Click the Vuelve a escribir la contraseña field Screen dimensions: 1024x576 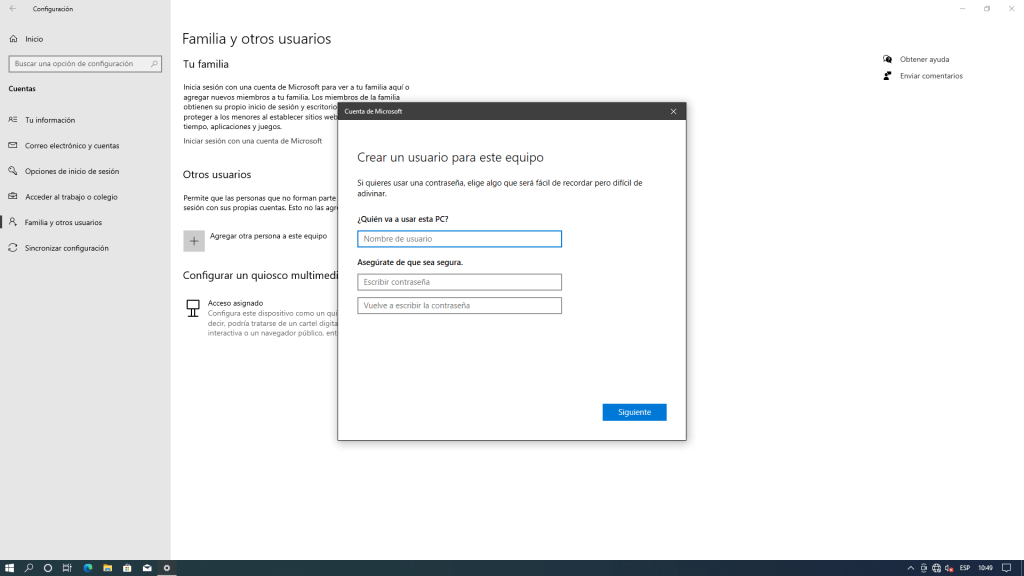click(459, 306)
